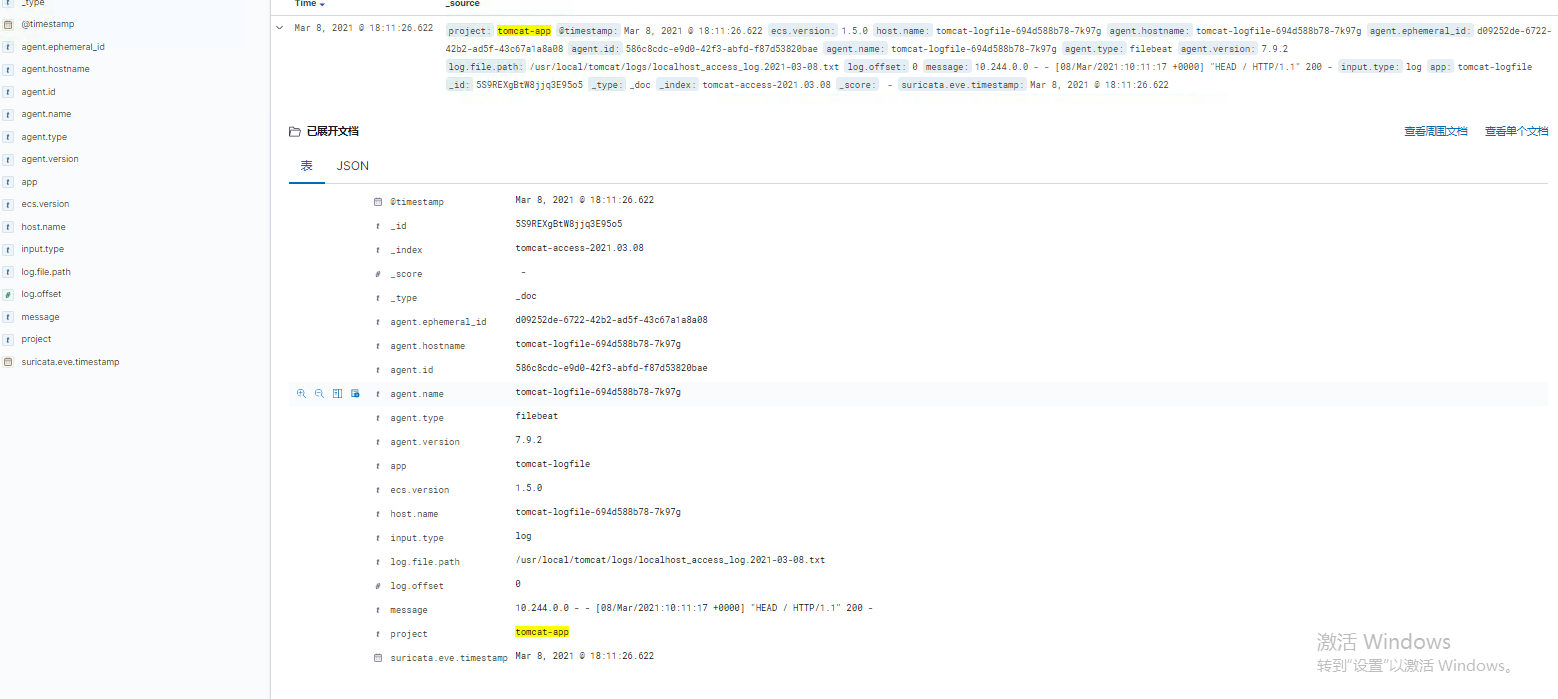Filter out the agent.name value
Screen dimensions: 1558x699
coord(319,394)
